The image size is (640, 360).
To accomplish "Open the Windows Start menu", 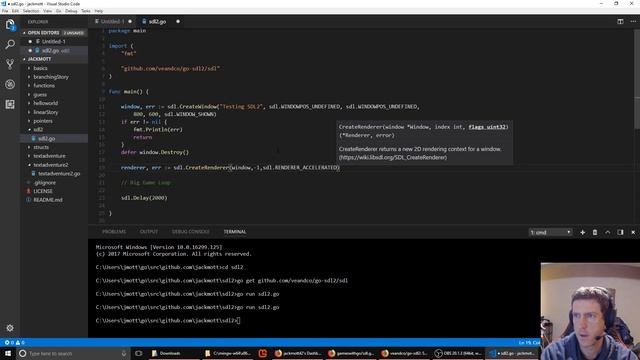I will click(x=8, y=353).
